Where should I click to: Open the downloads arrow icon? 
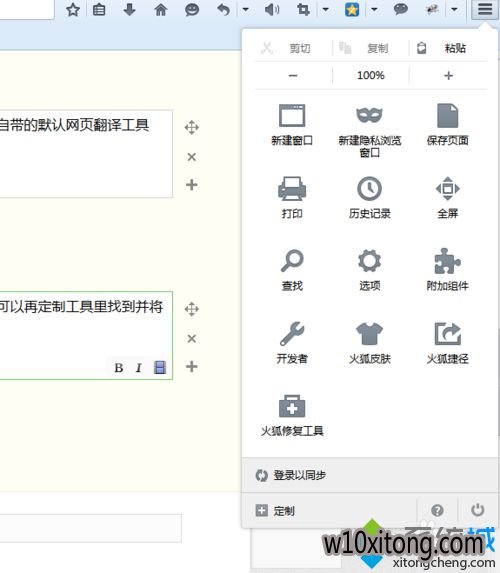129,10
